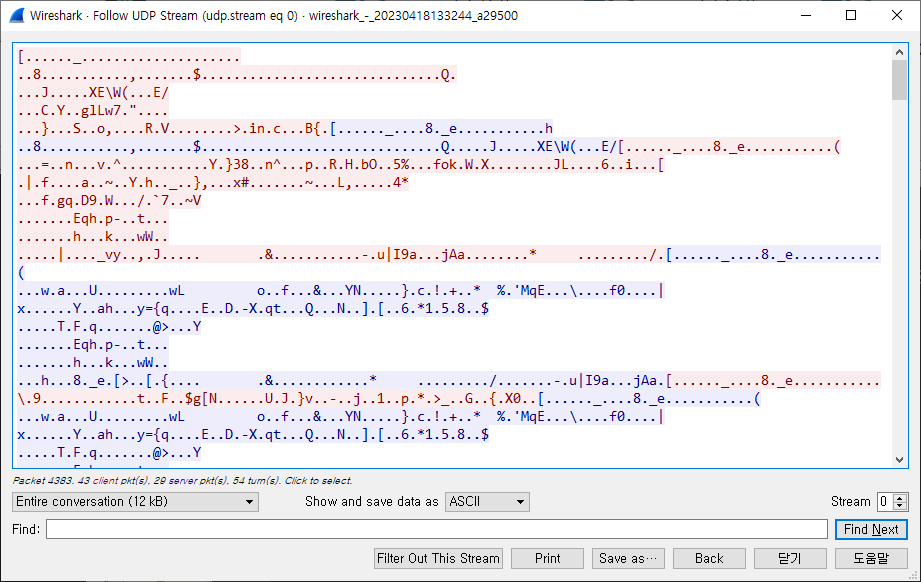
Task: Click stream line '...C.Y..glLw7."....'
Action: click(93, 110)
